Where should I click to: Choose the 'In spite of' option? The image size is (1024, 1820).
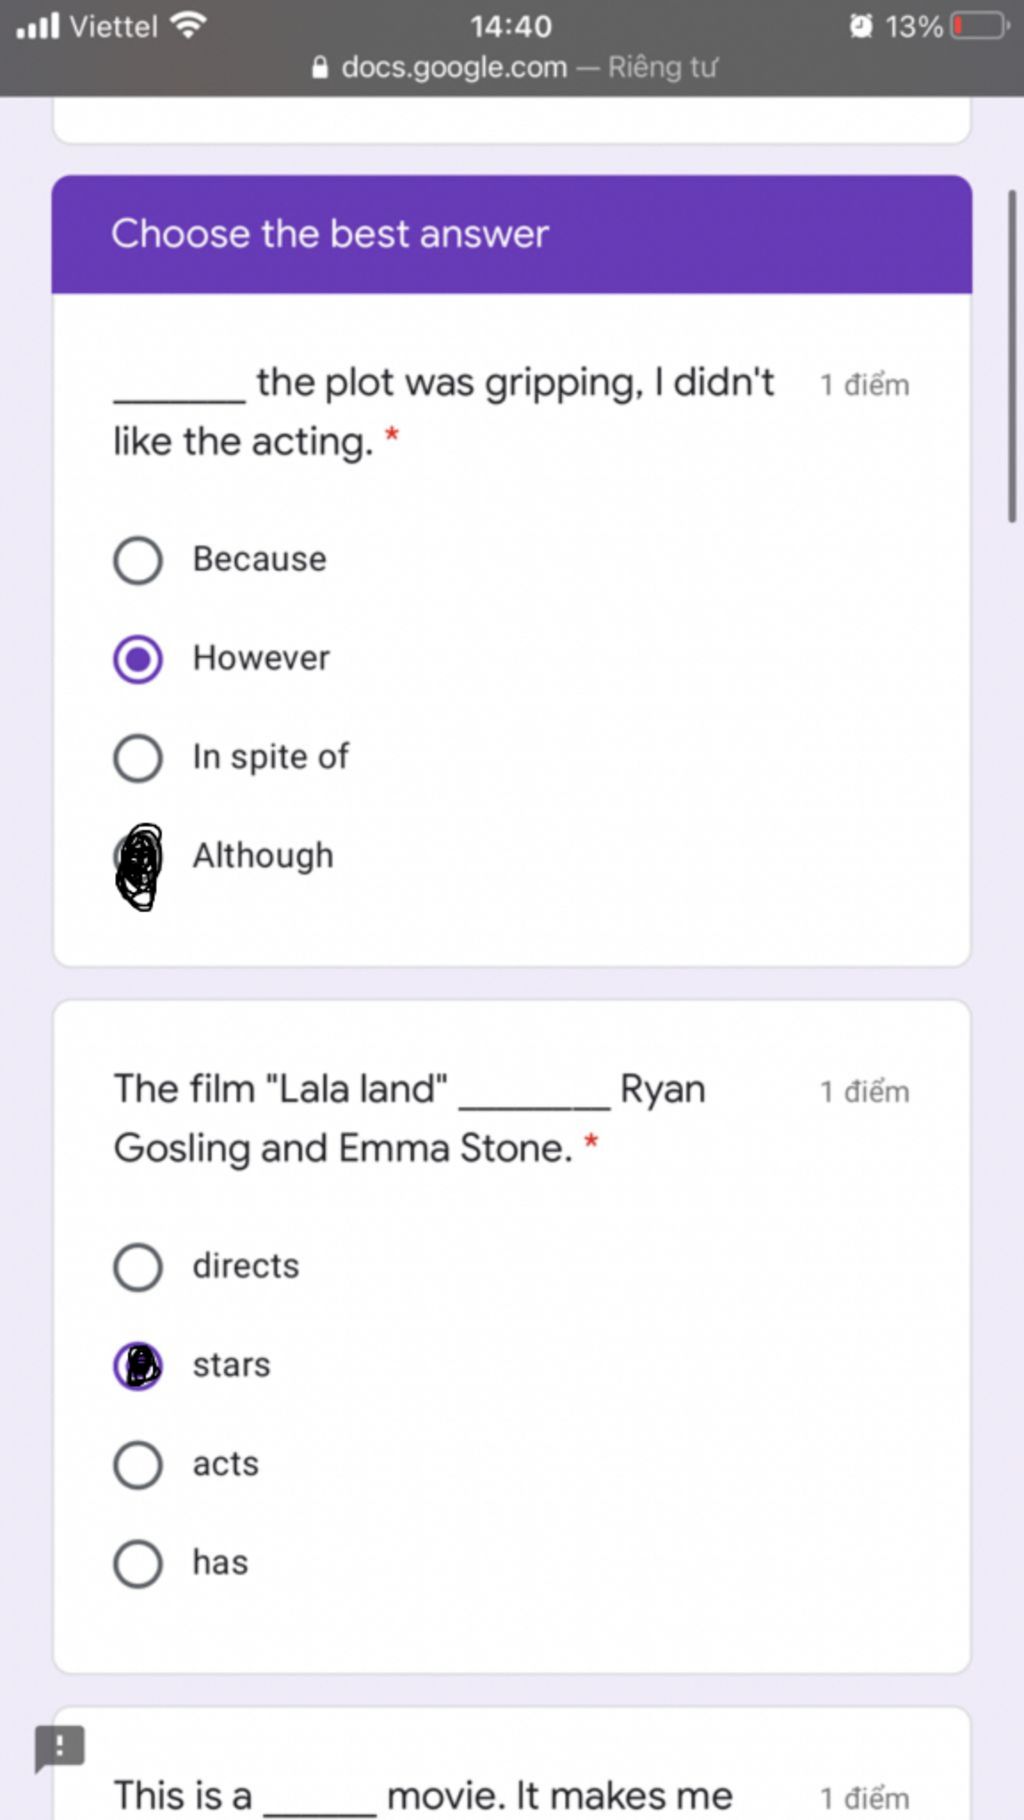pos(138,758)
